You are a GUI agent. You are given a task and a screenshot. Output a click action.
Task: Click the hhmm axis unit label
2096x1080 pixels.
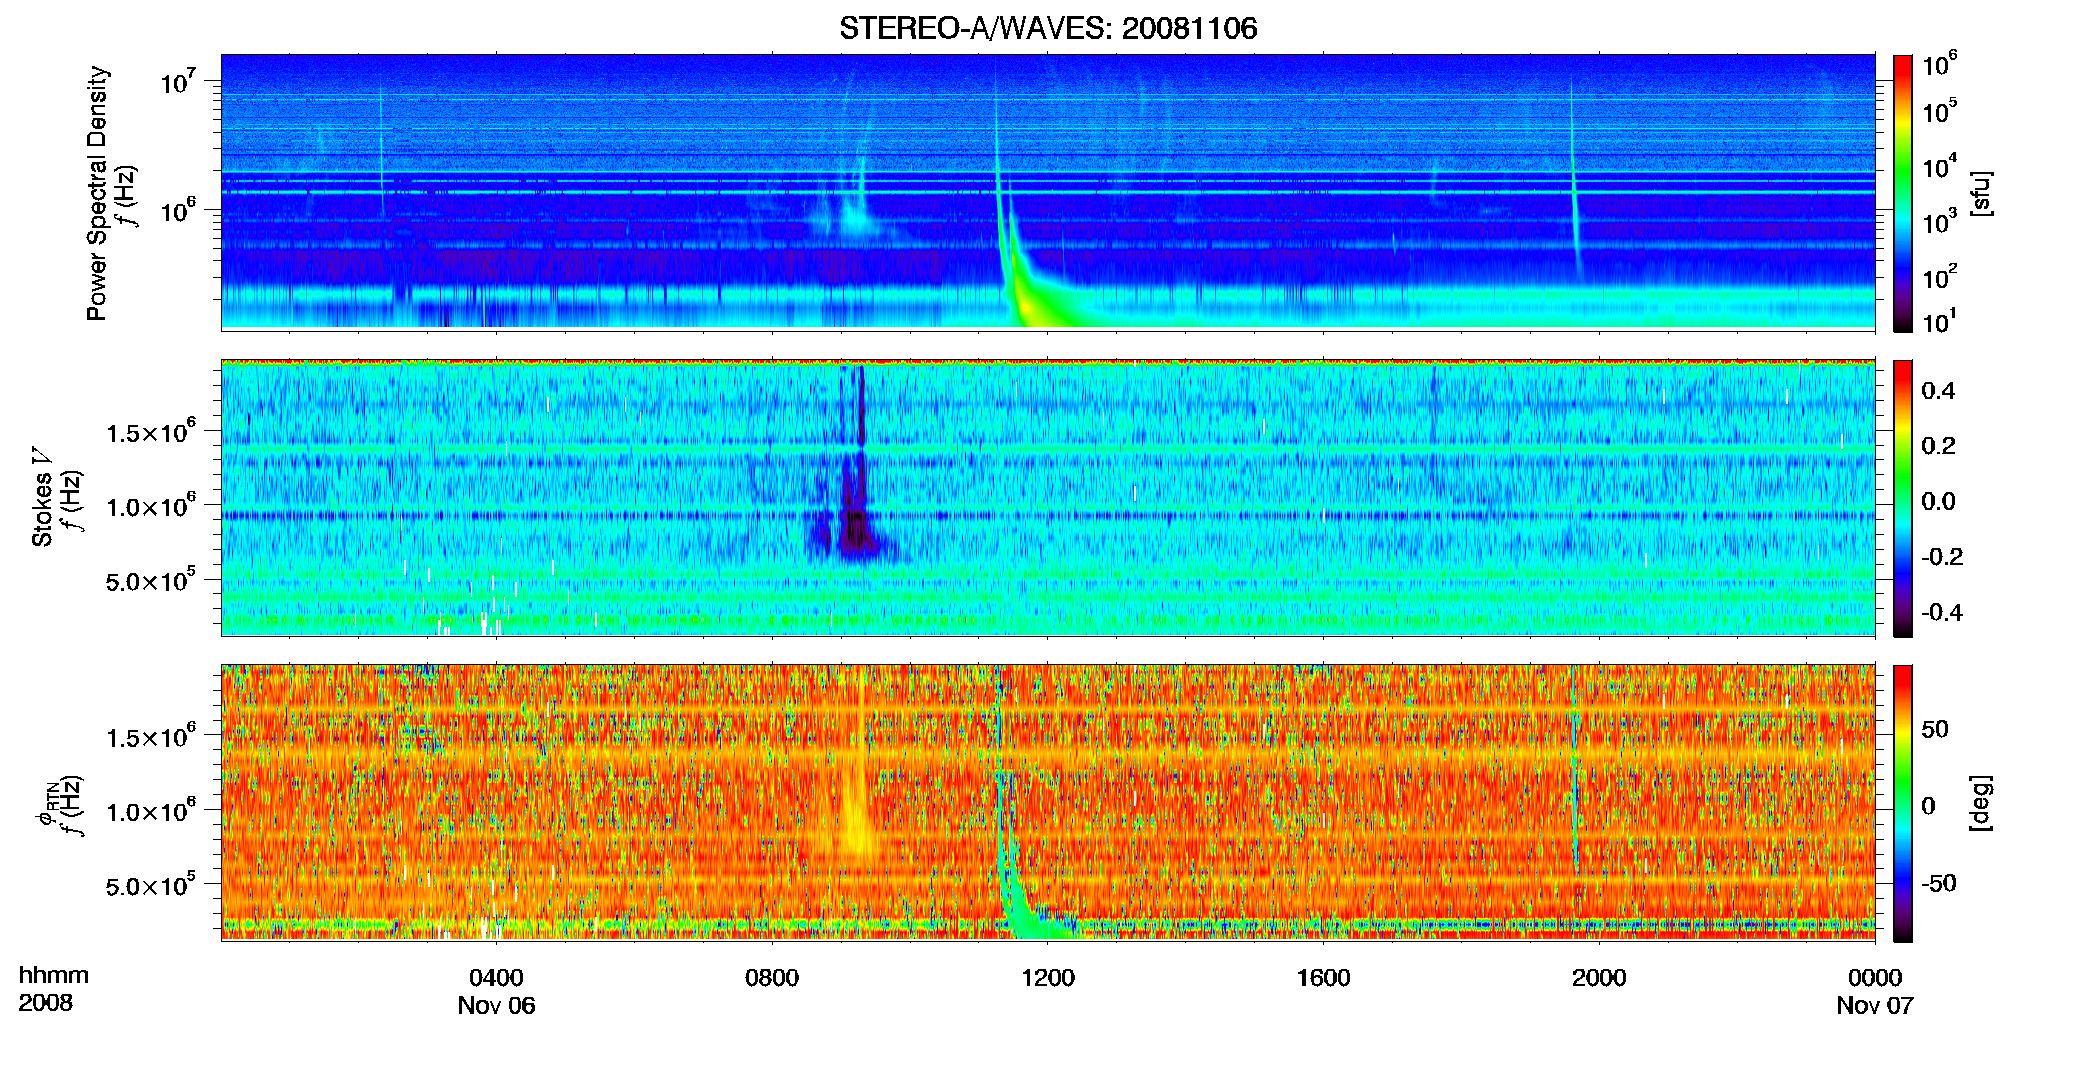(x=53, y=975)
